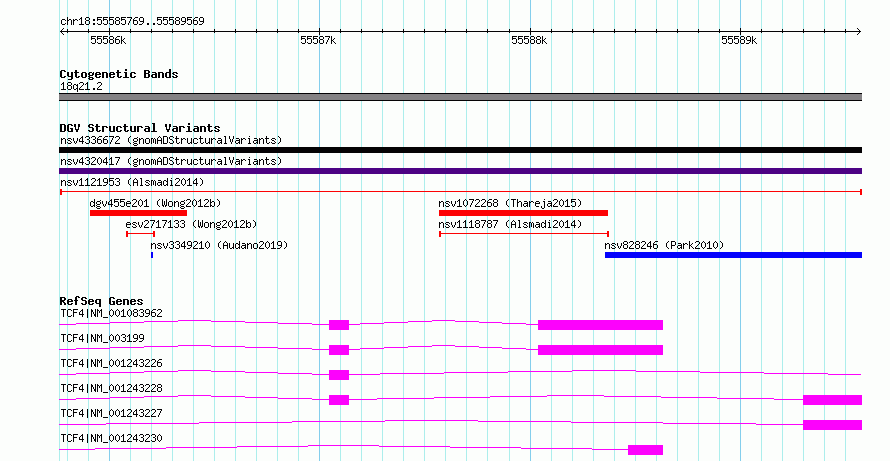The height and width of the screenshot is (461, 890).
Task: Select the blue nsv828246 variant bar
Action: pos(733,255)
